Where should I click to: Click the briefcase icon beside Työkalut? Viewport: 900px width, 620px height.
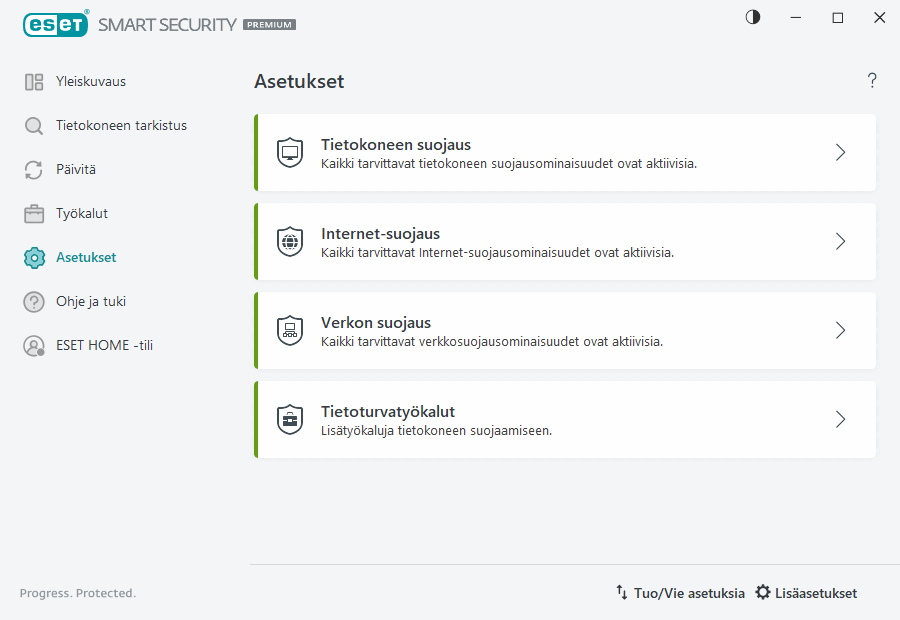(x=33, y=213)
